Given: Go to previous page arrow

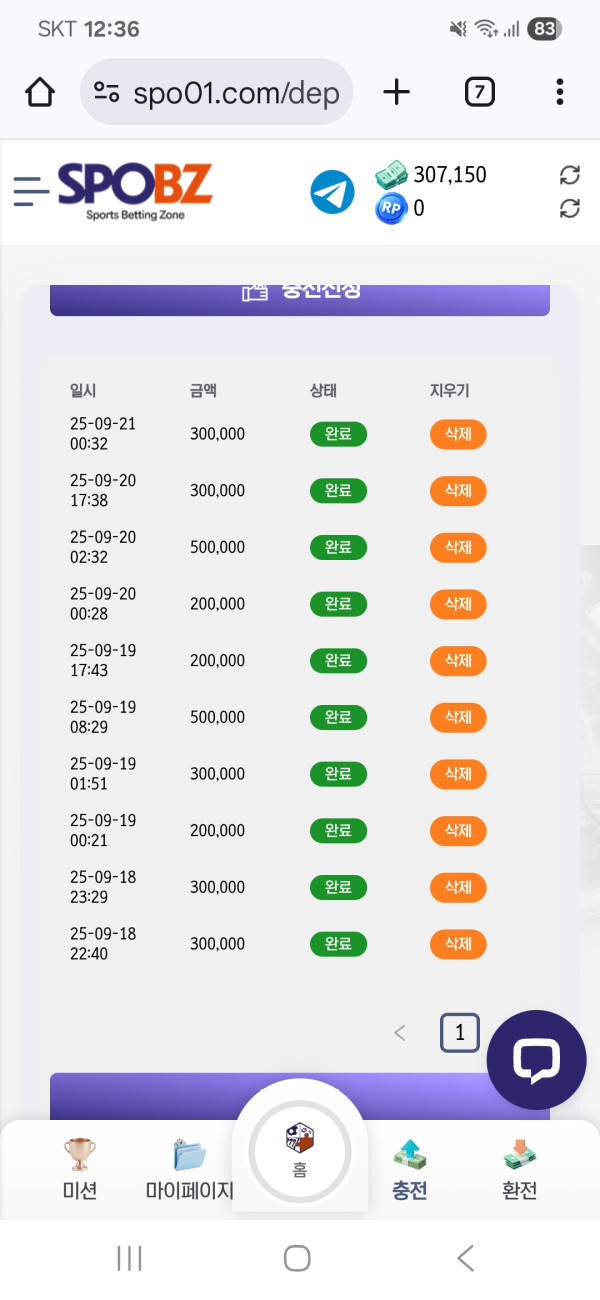Looking at the screenshot, I should [x=400, y=1033].
